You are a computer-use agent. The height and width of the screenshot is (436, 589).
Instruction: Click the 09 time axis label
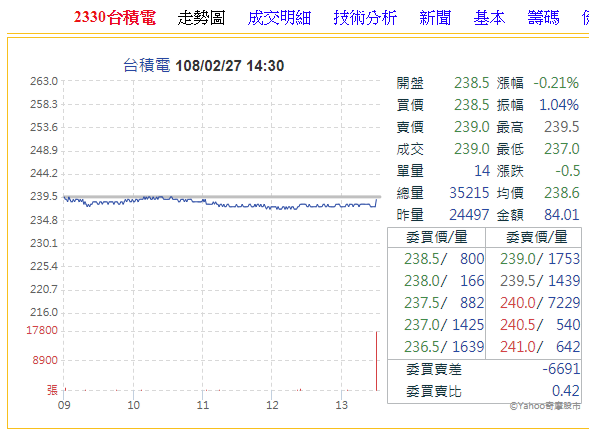(x=64, y=405)
